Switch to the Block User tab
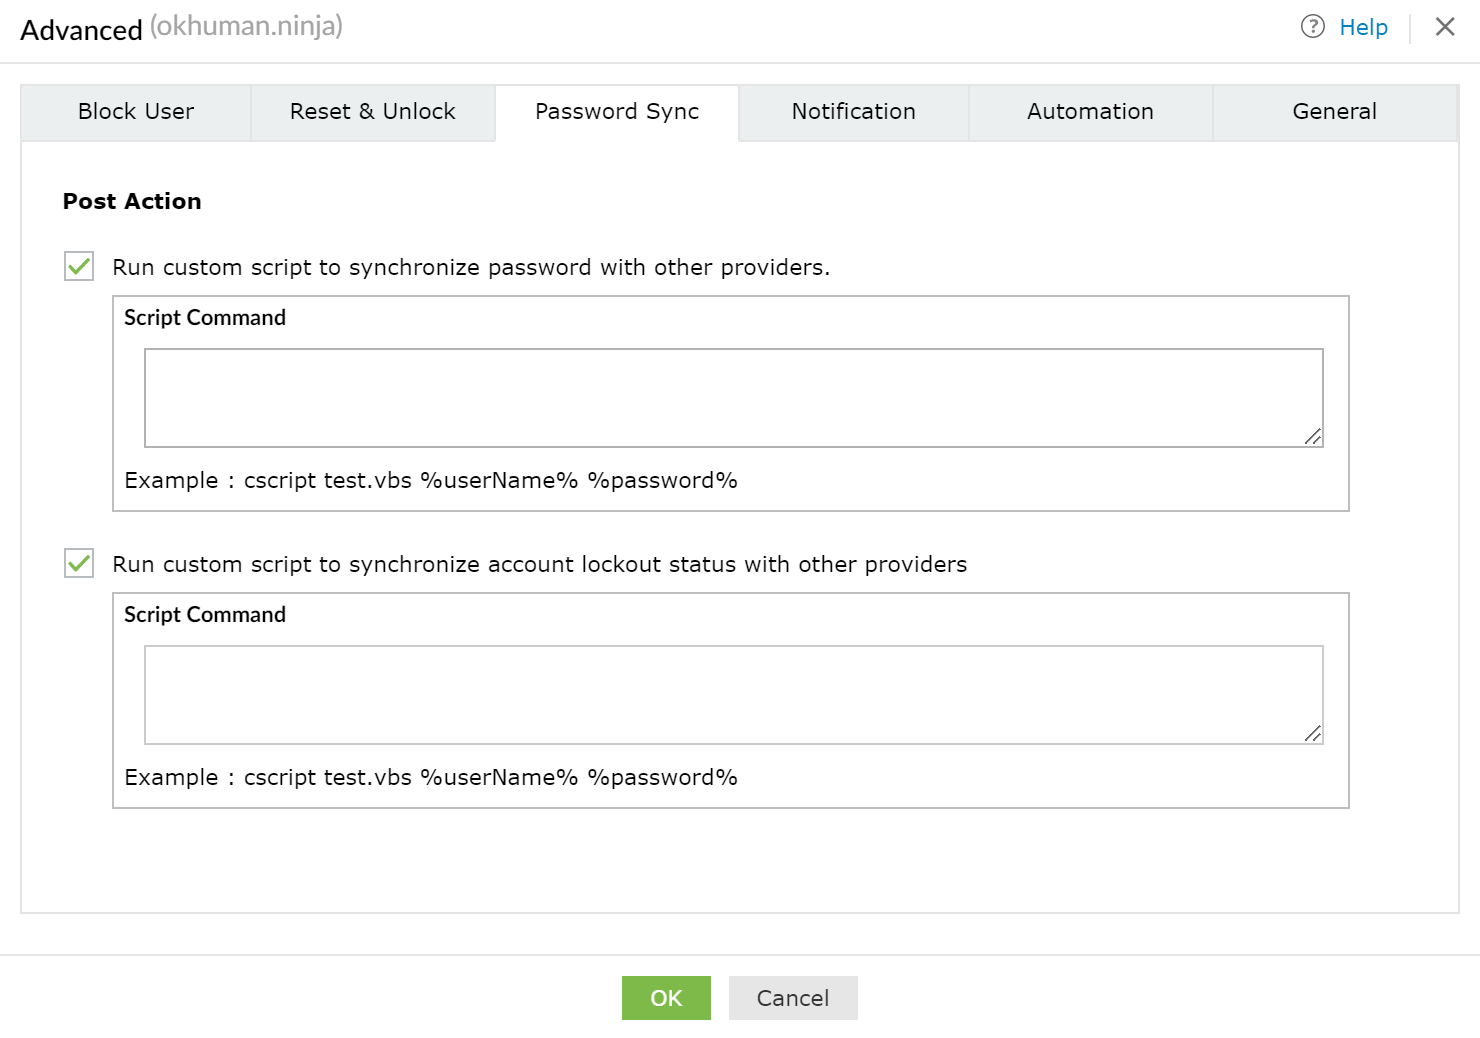This screenshot has width=1480, height=1038. [136, 112]
